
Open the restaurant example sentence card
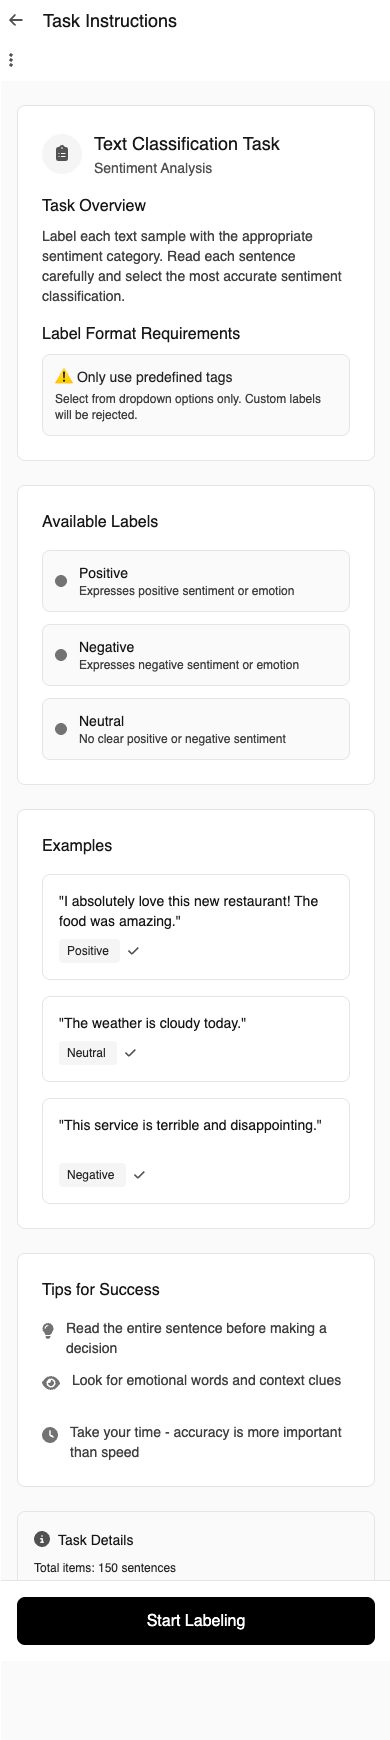coord(196,927)
